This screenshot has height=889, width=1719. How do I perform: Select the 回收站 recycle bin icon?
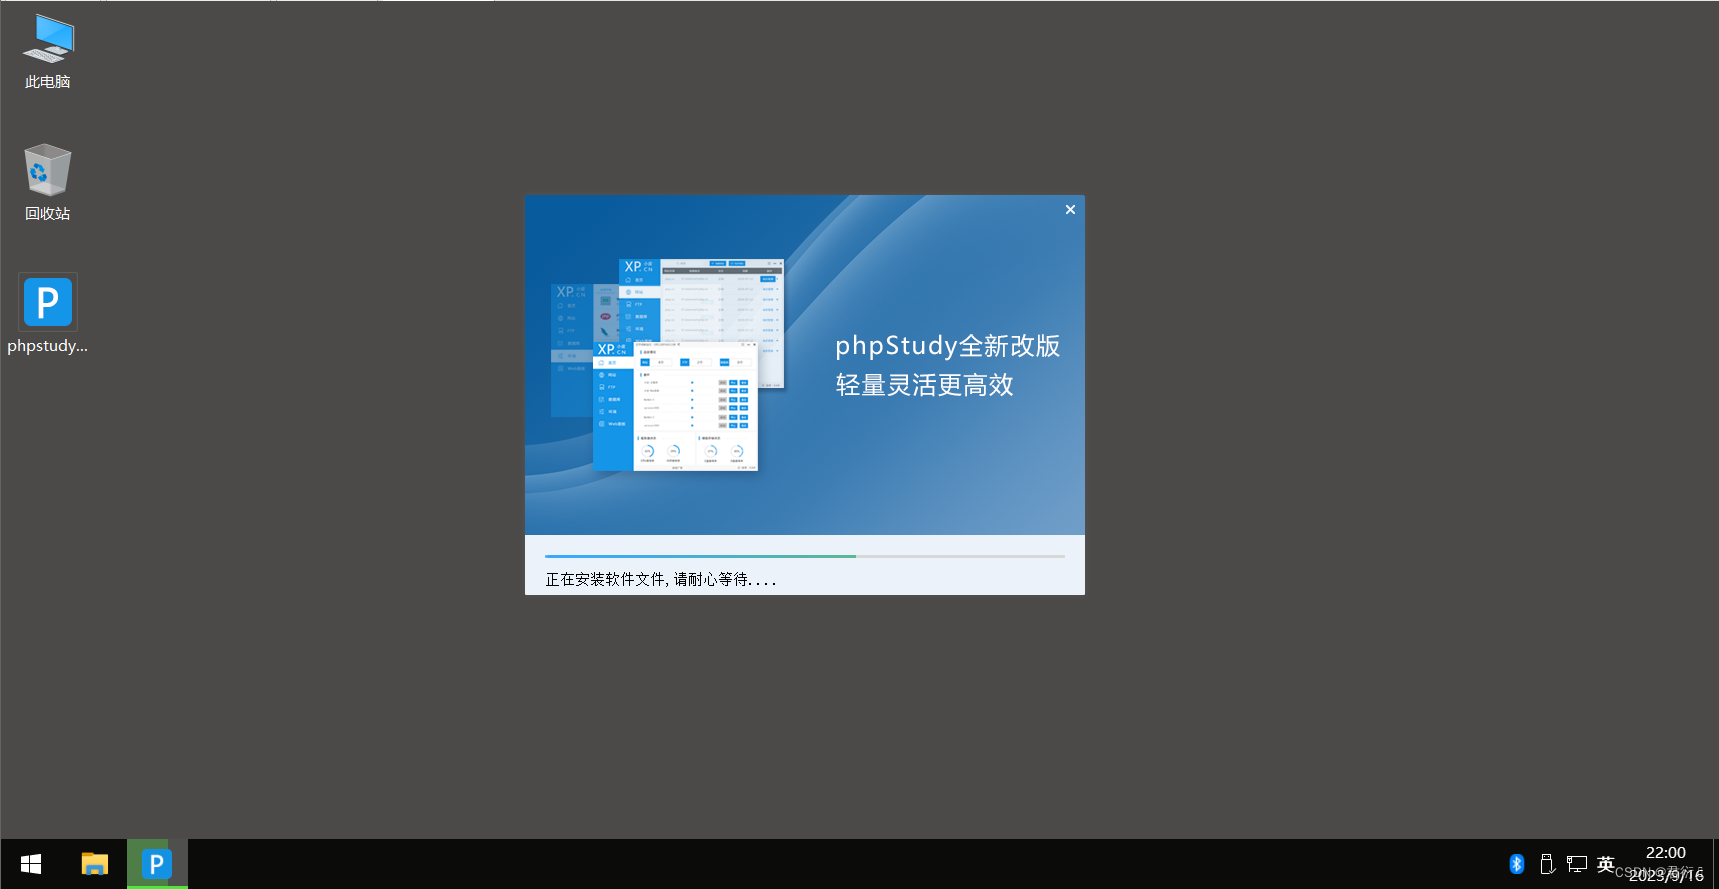48,183
